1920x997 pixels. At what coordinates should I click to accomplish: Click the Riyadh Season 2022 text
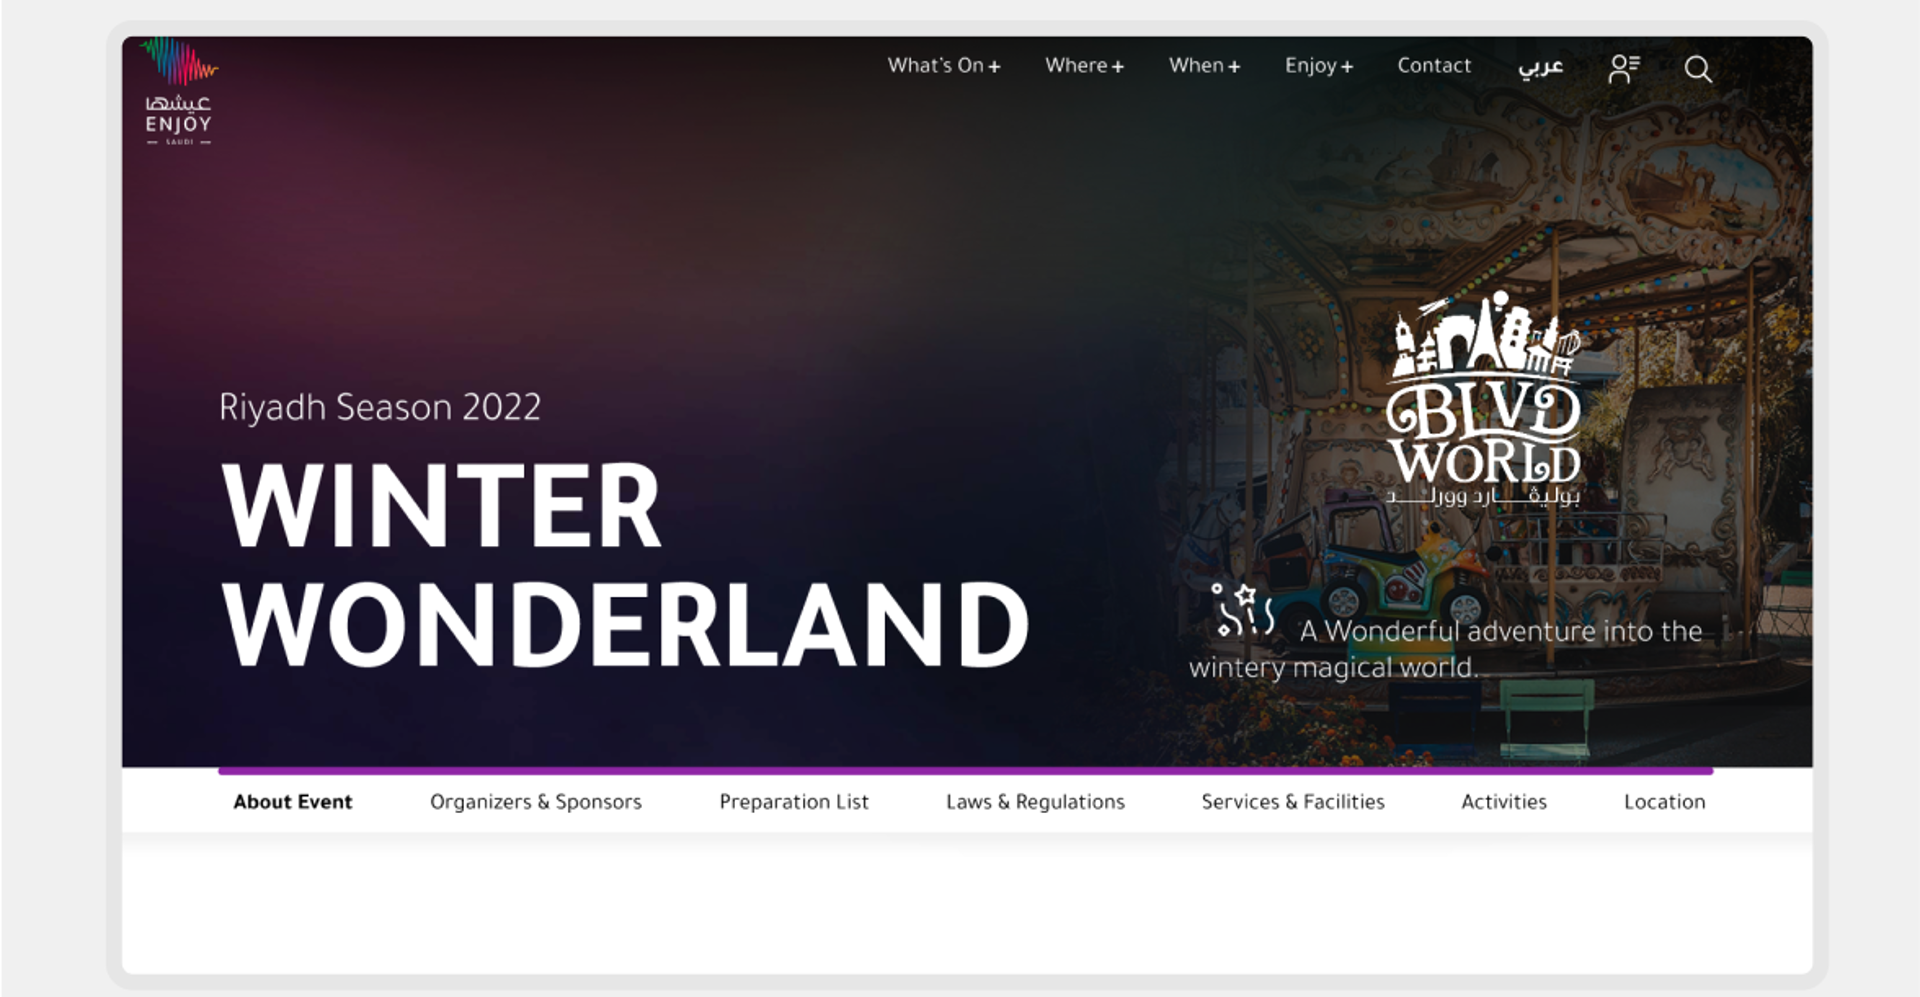pos(380,408)
